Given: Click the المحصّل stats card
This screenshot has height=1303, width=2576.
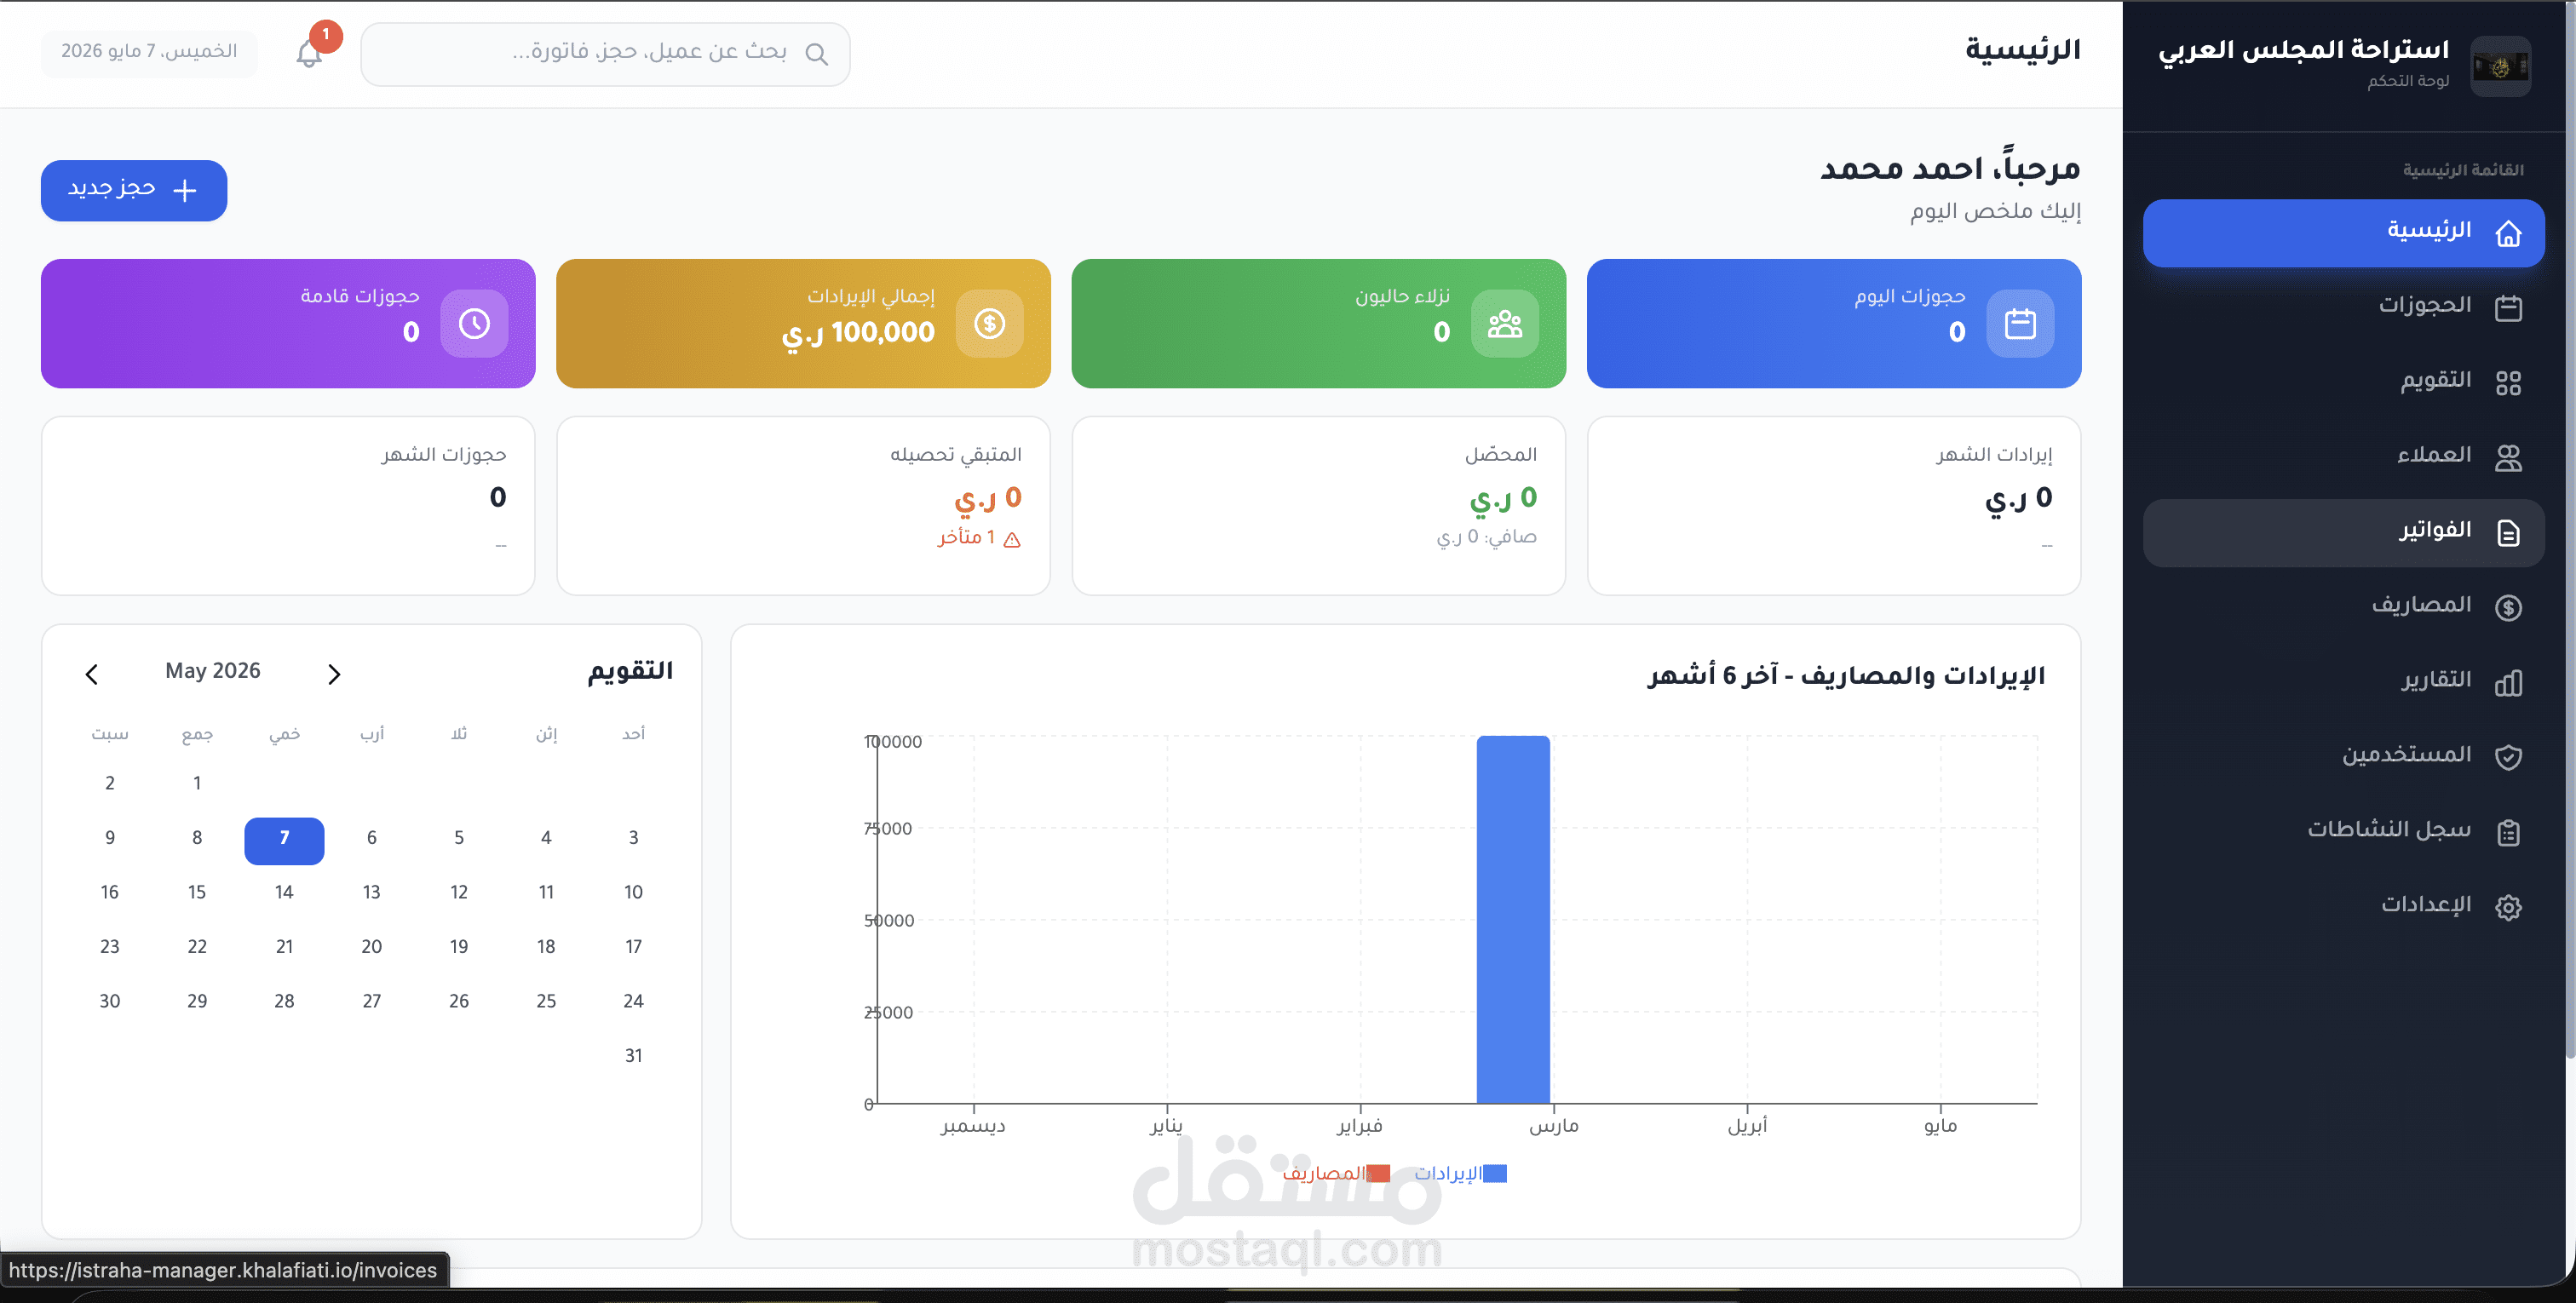Looking at the screenshot, I should click(1318, 506).
